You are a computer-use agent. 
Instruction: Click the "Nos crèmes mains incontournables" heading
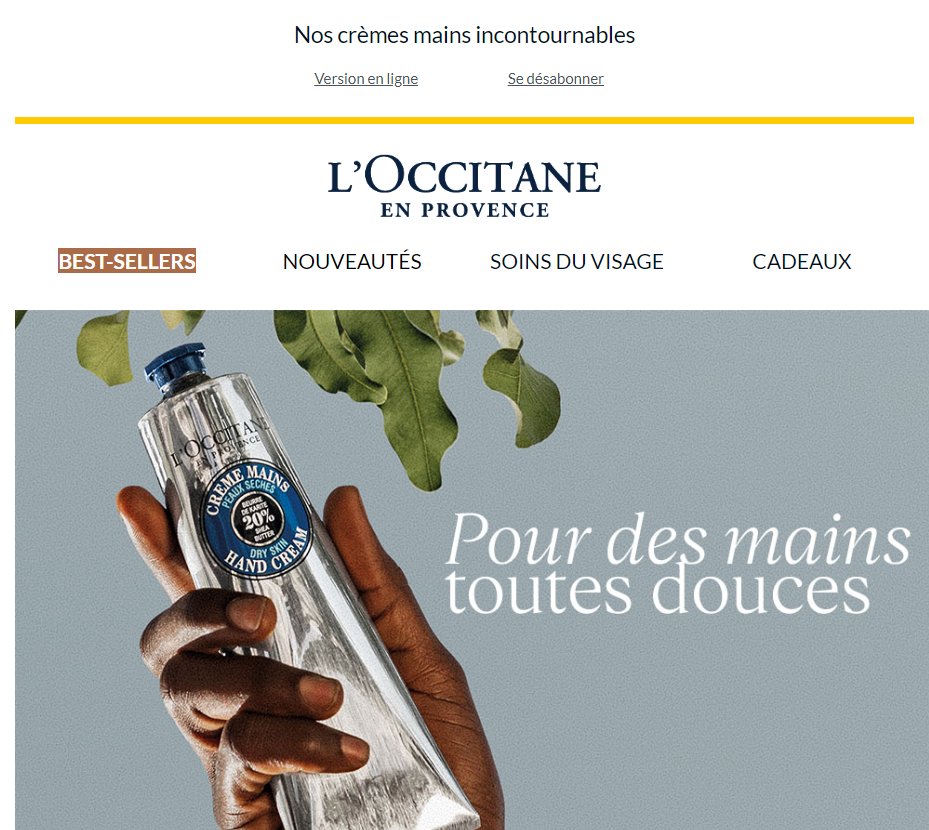coord(464,35)
